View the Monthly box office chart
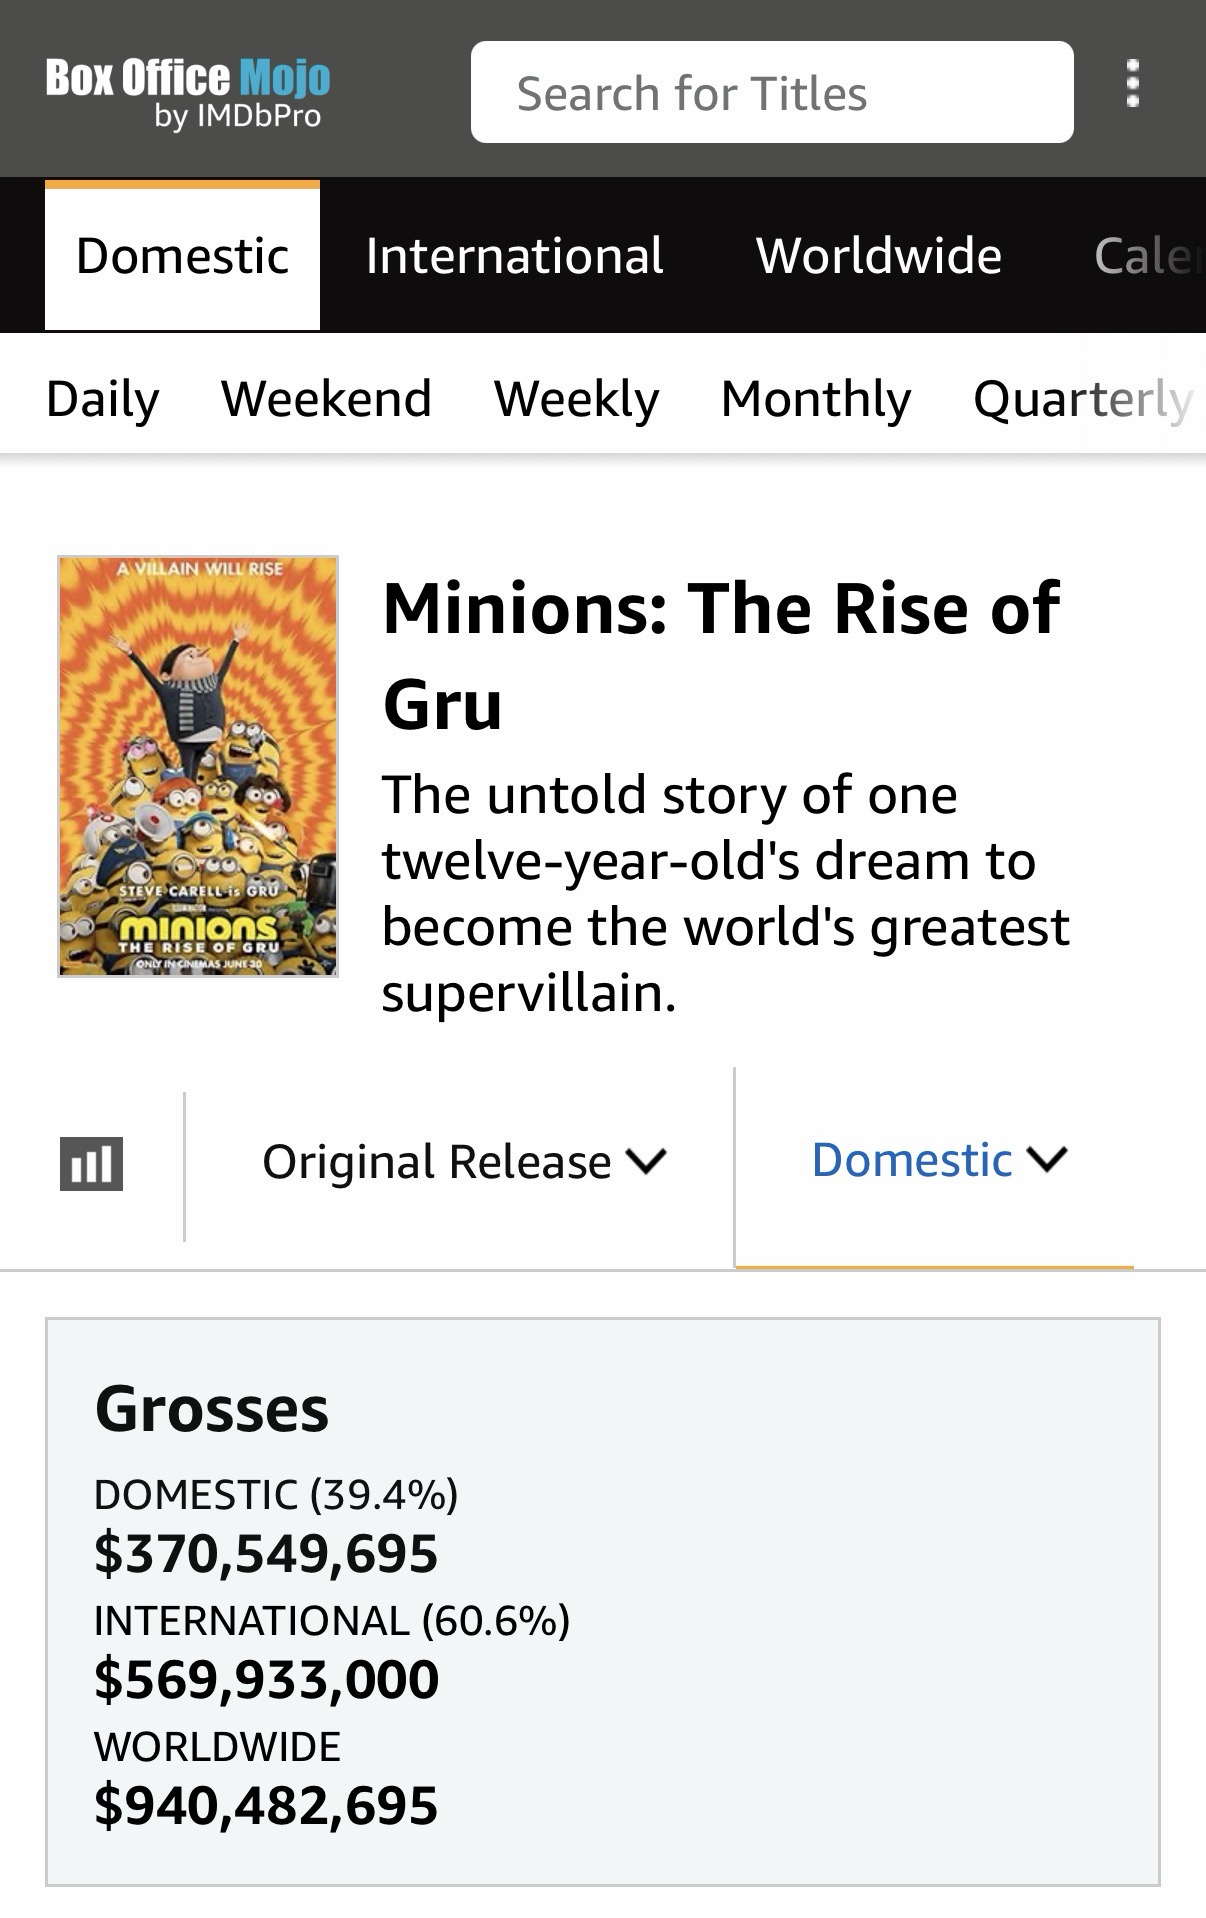The image size is (1206, 1918). tap(816, 399)
